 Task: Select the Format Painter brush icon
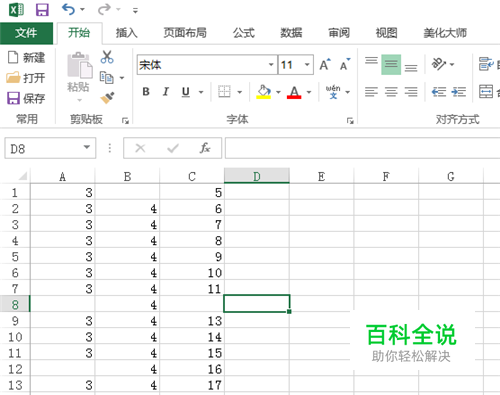(x=107, y=98)
